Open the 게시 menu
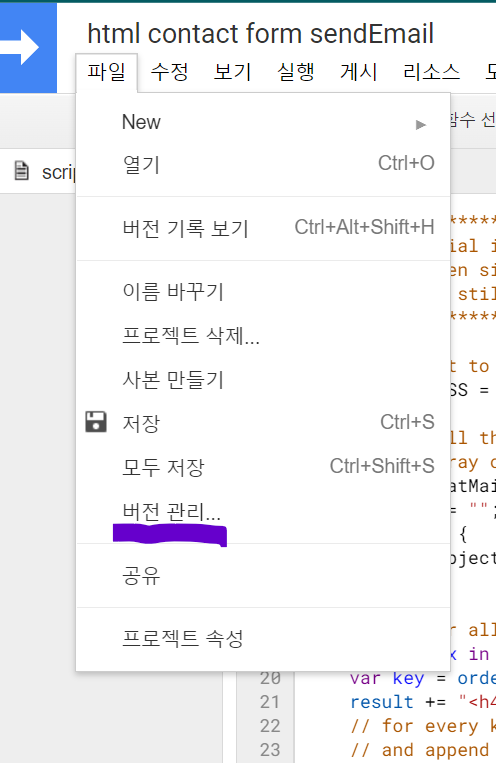Image resolution: width=496 pixels, height=763 pixels. pyautogui.click(x=359, y=73)
